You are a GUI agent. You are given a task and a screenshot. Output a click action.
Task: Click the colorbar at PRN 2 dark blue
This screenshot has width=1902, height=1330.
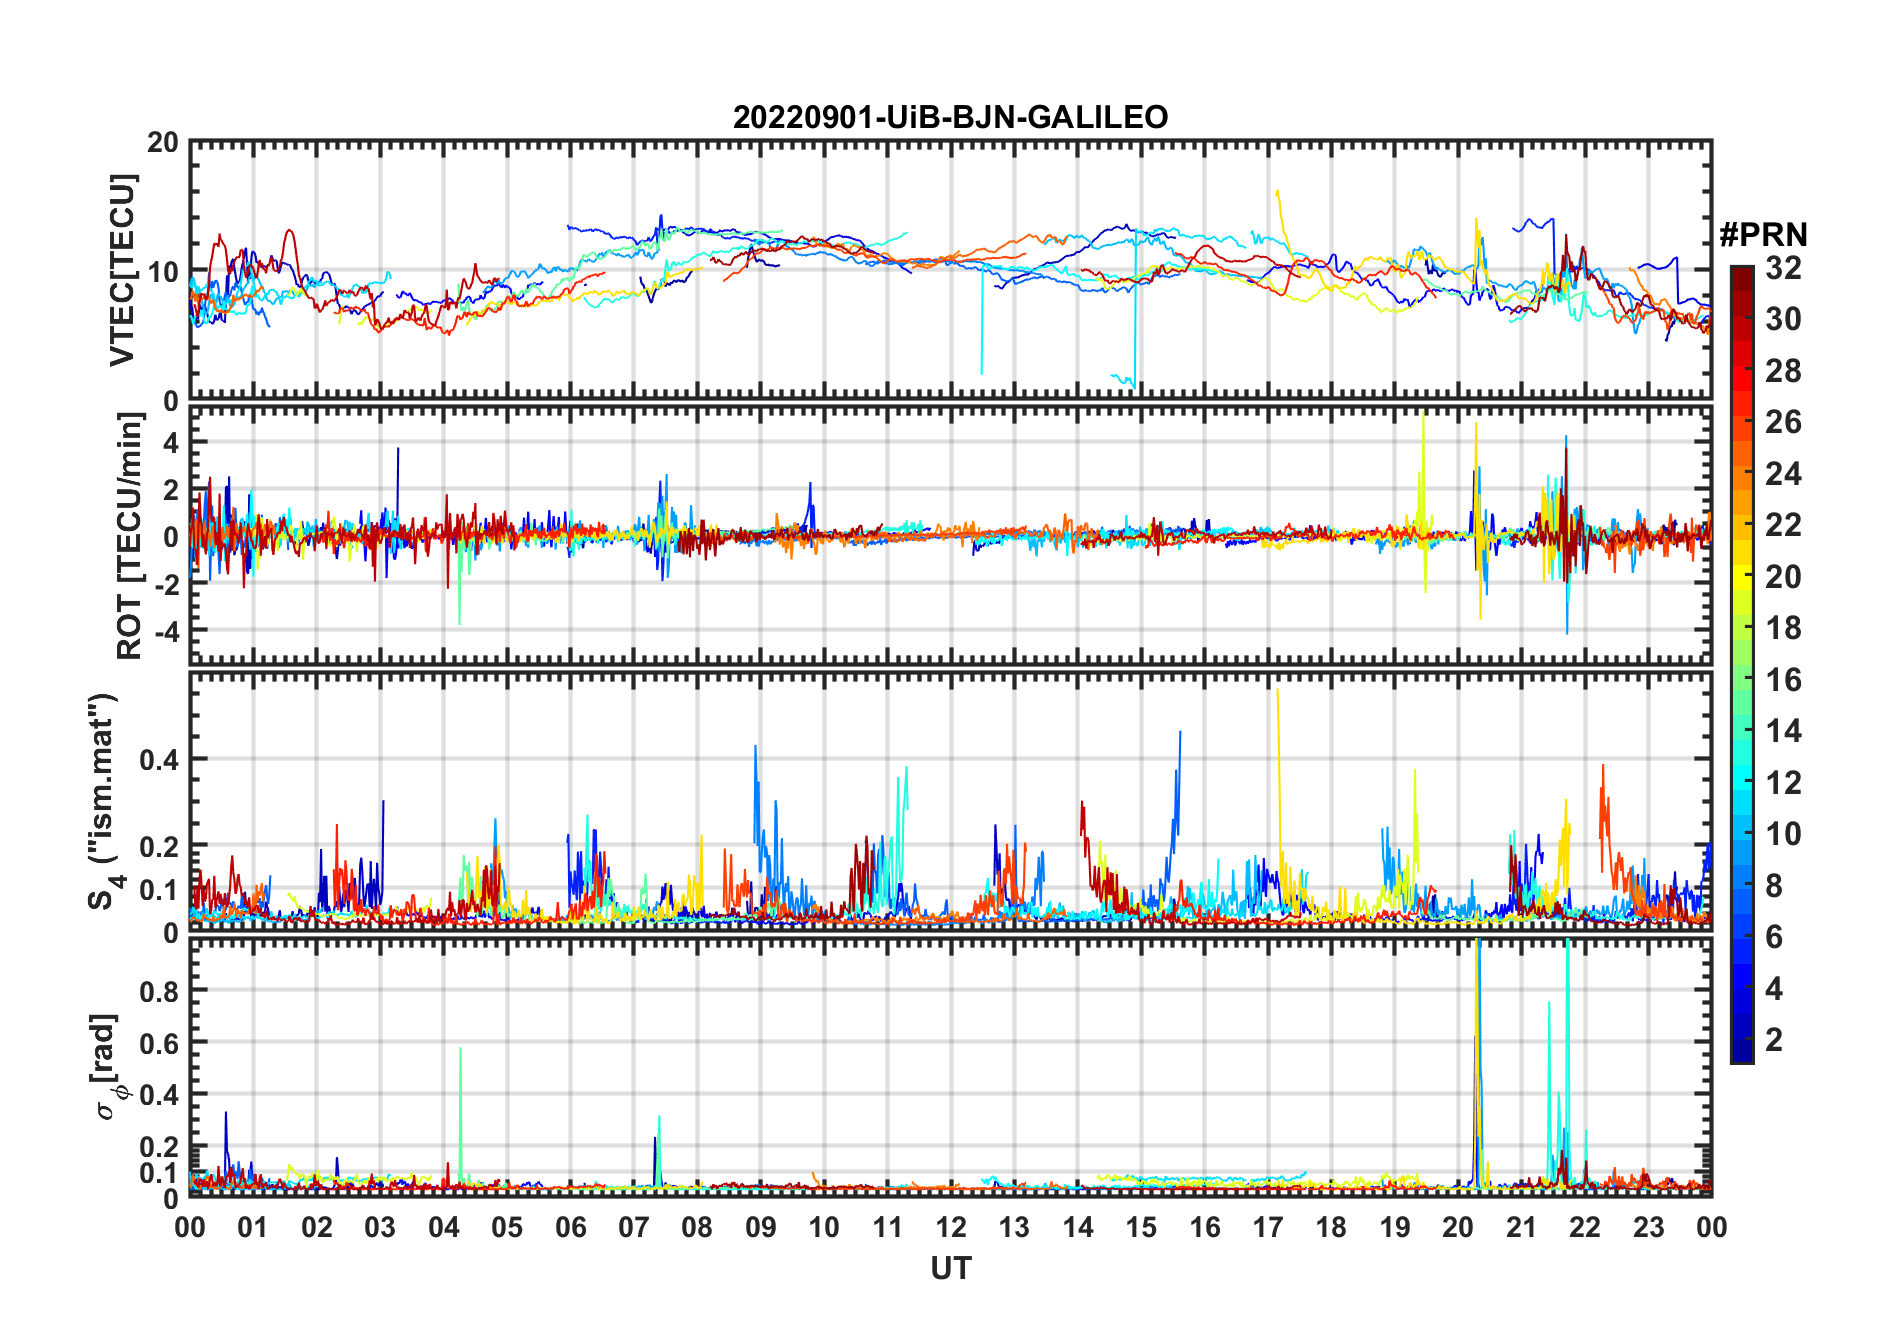click(1741, 1039)
